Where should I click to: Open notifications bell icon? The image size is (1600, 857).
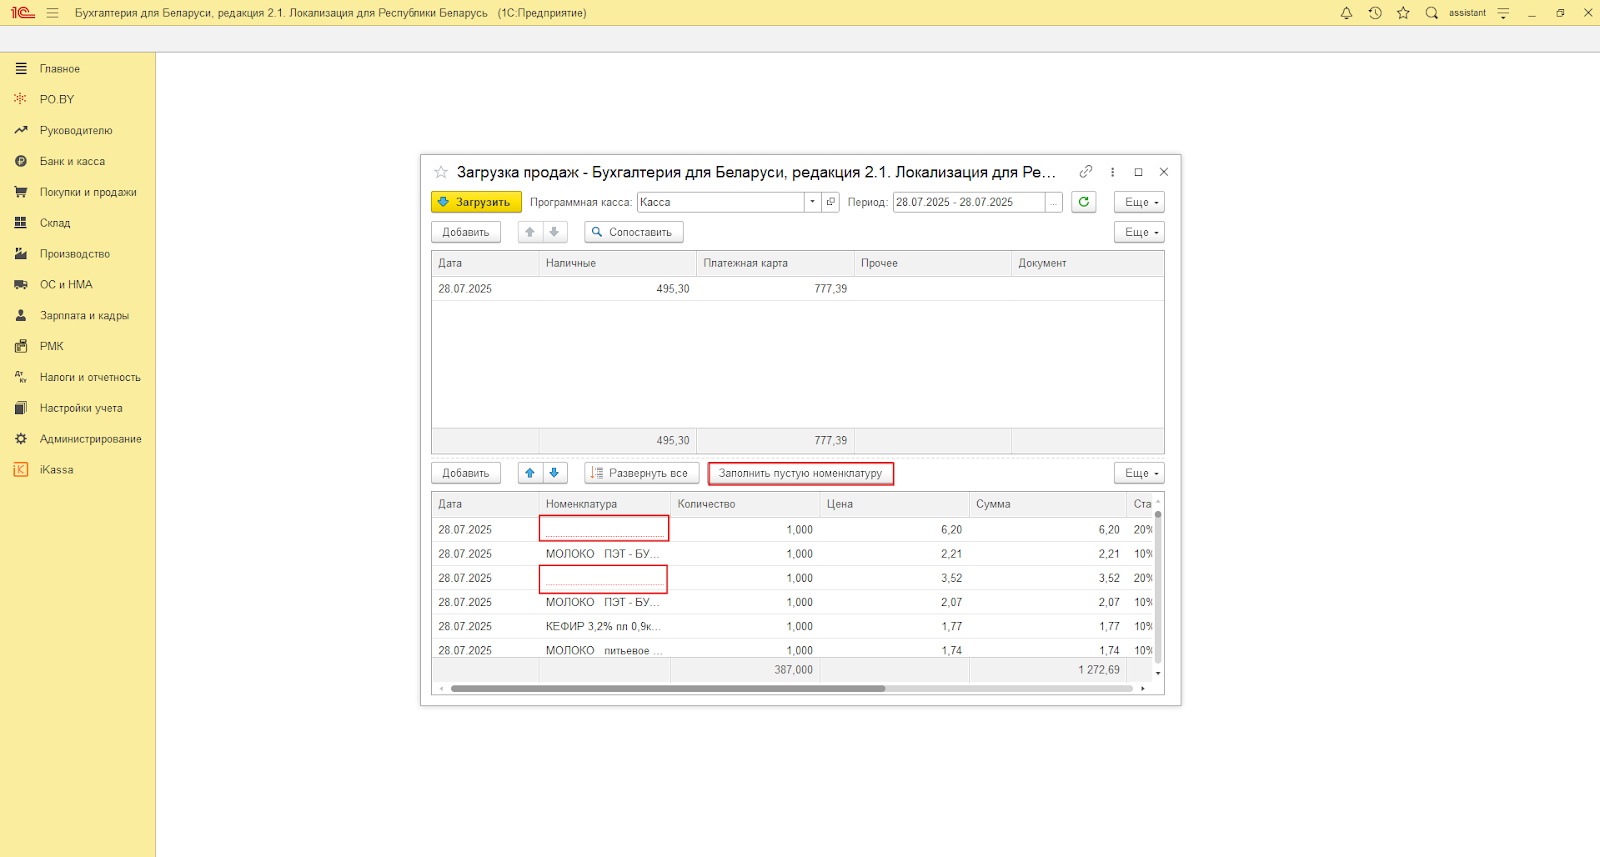[1346, 13]
